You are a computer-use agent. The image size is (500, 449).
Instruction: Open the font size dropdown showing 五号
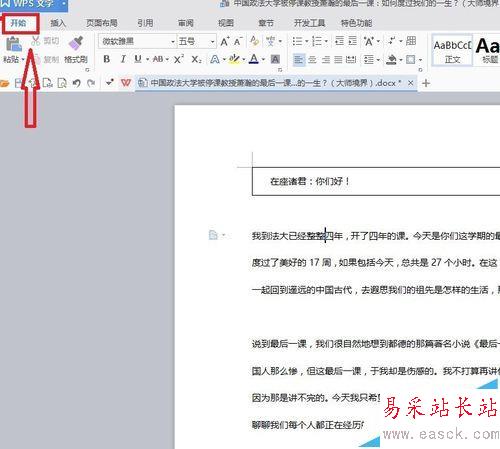point(212,42)
